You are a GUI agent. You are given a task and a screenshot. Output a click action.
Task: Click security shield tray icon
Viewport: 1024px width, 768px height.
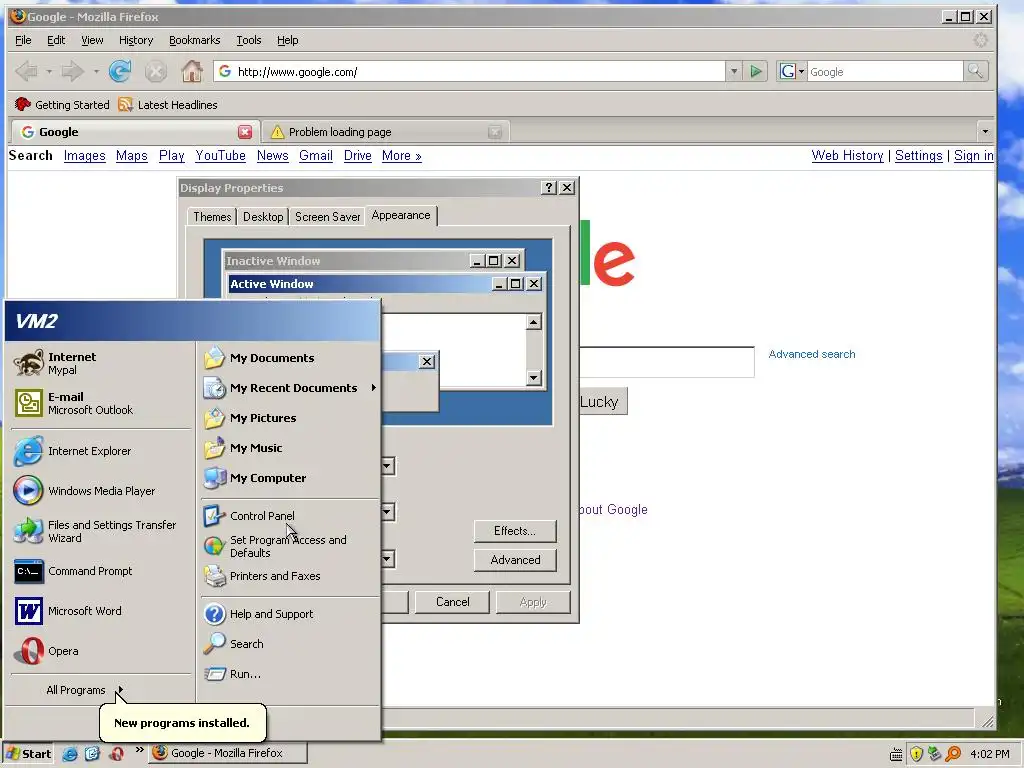click(916, 754)
